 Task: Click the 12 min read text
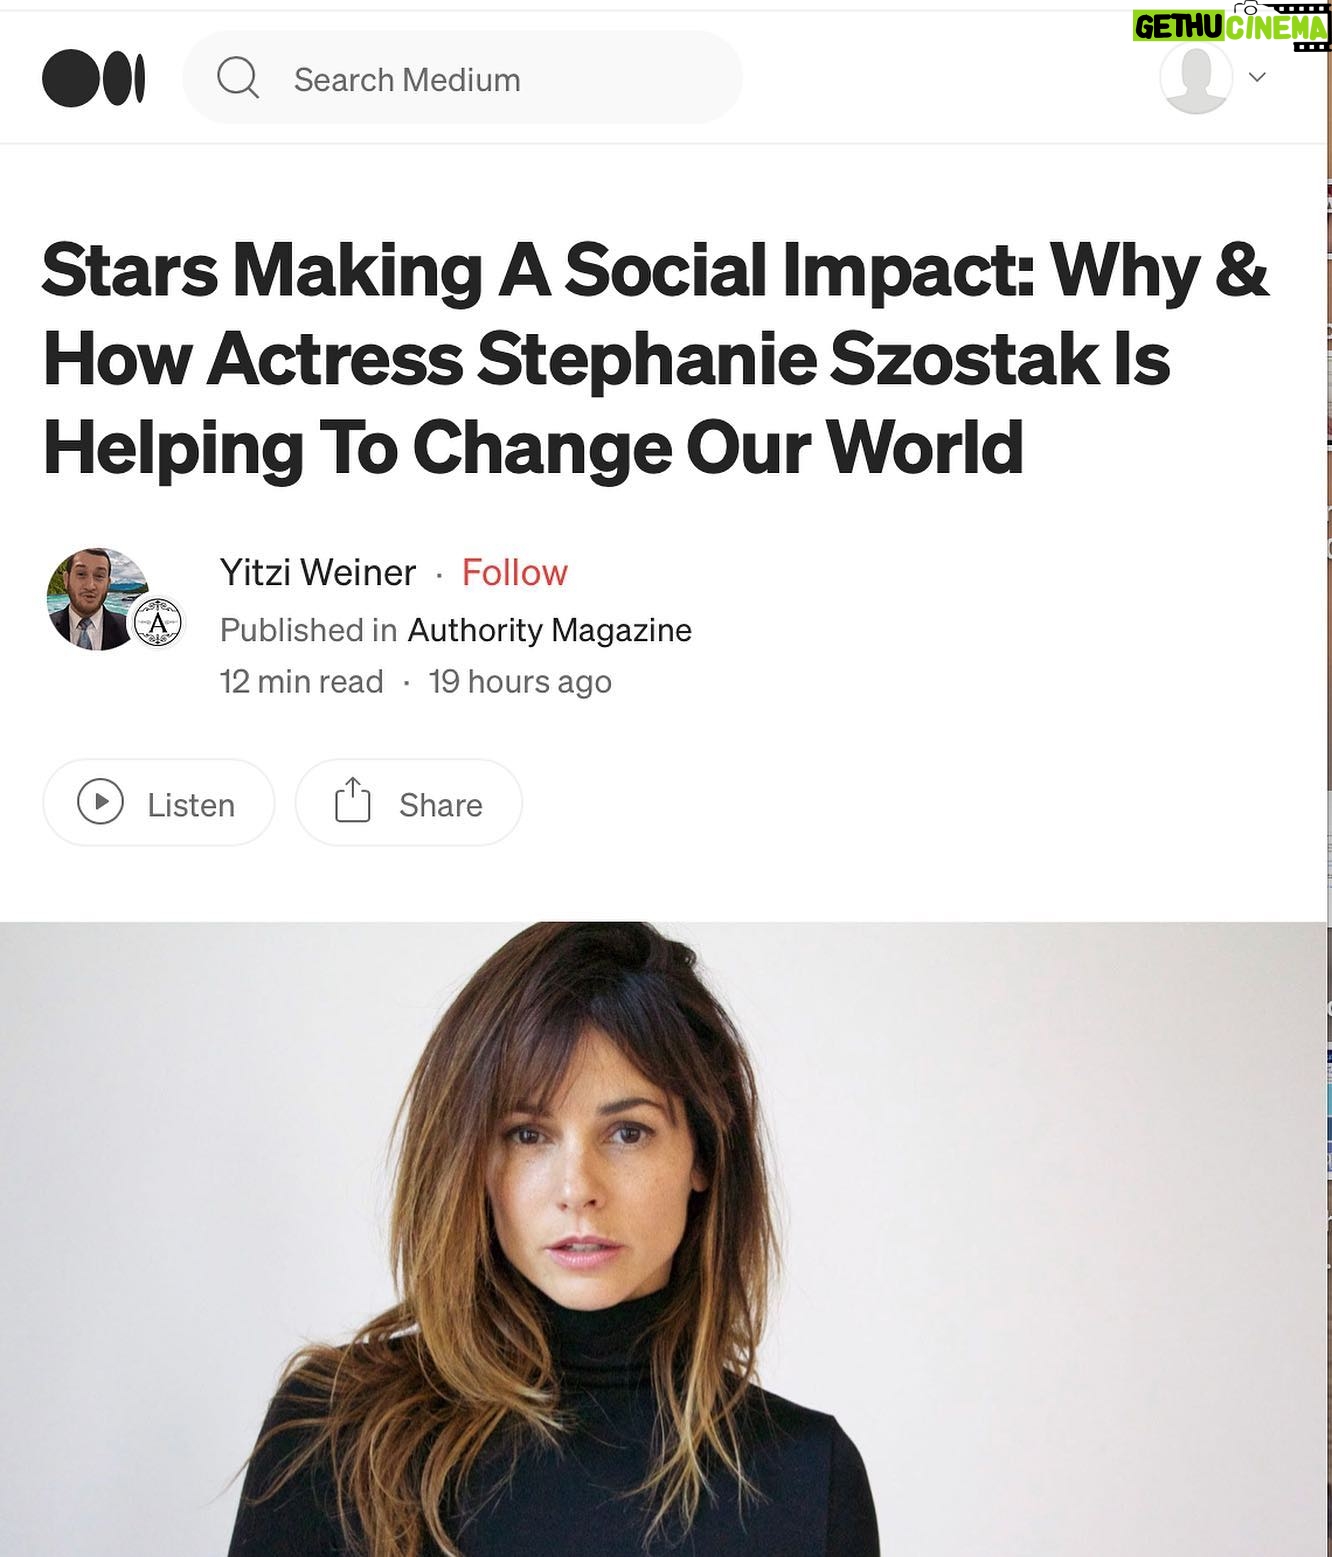tap(301, 682)
